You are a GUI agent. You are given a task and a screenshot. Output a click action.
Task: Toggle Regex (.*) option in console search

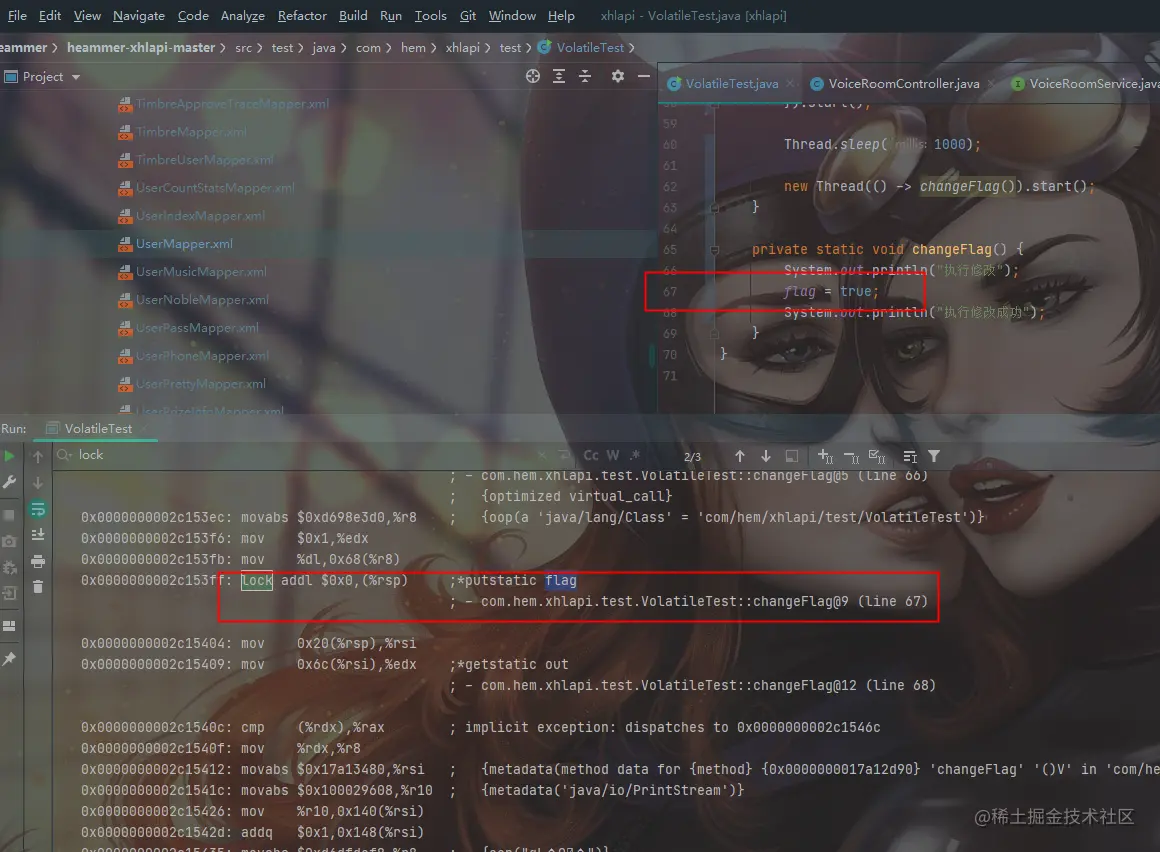pos(634,456)
